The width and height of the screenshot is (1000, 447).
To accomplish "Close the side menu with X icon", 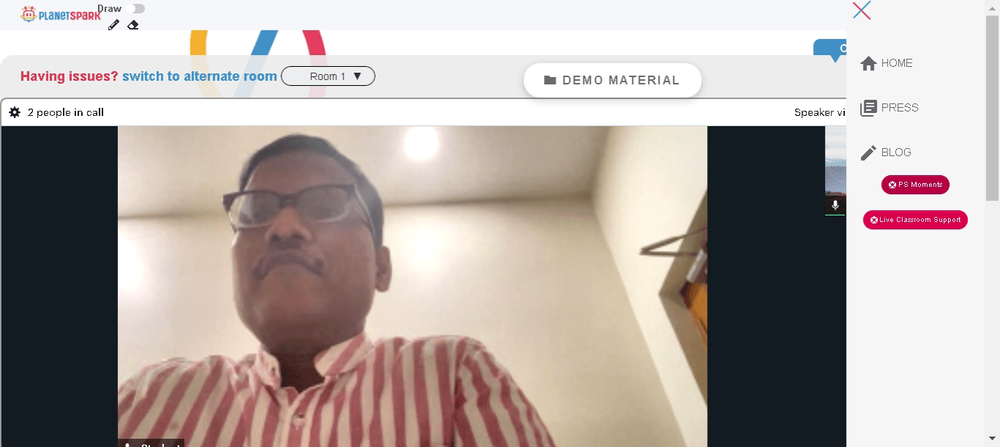I will (862, 10).
